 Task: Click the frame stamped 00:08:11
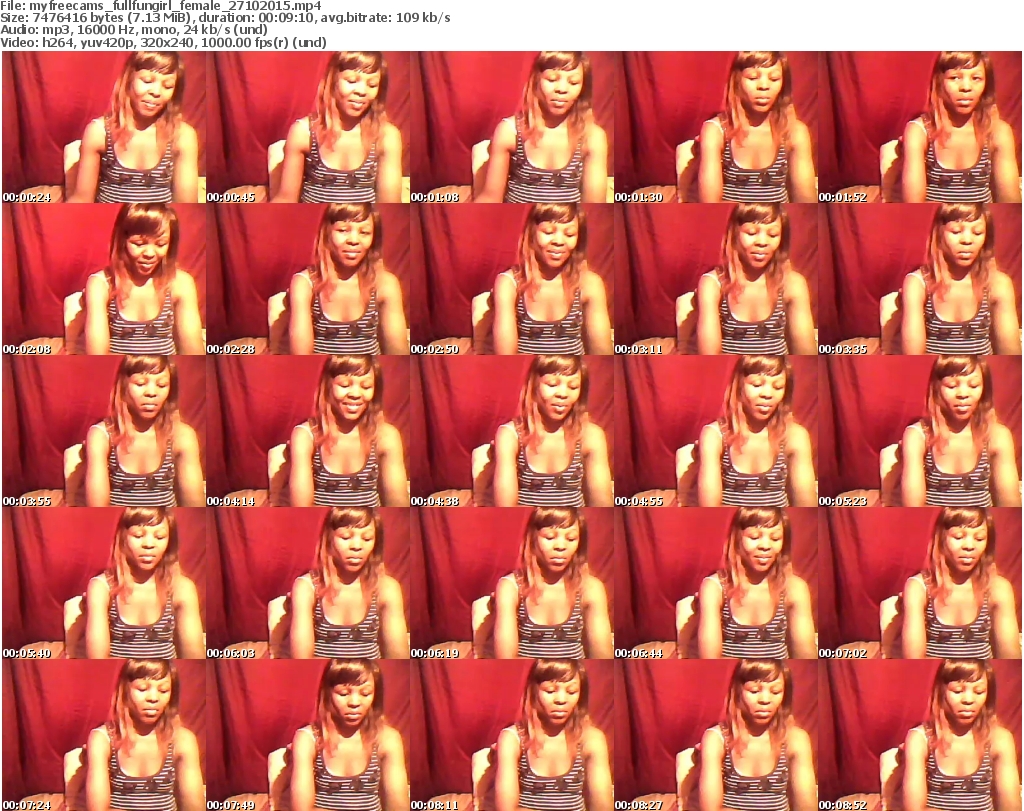coord(512,735)
